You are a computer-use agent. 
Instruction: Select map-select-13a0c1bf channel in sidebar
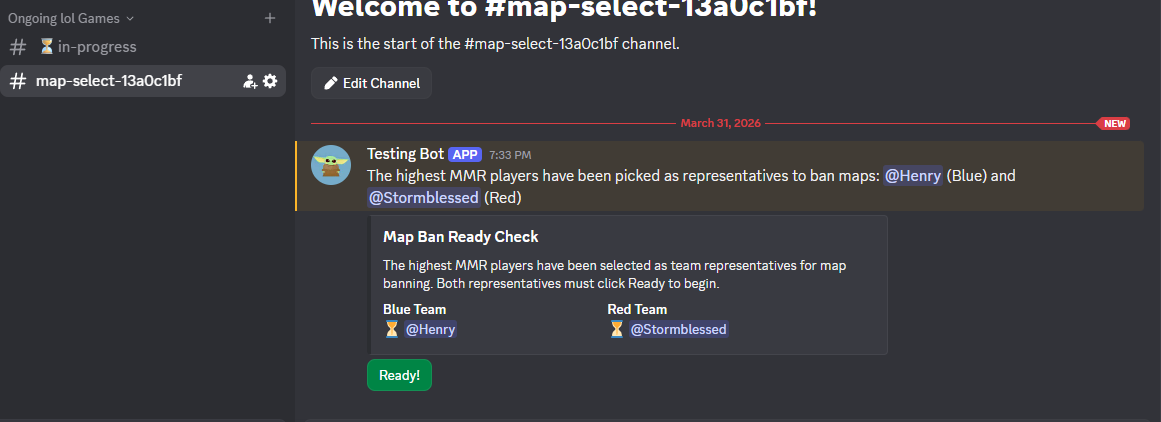click(108, 81)
